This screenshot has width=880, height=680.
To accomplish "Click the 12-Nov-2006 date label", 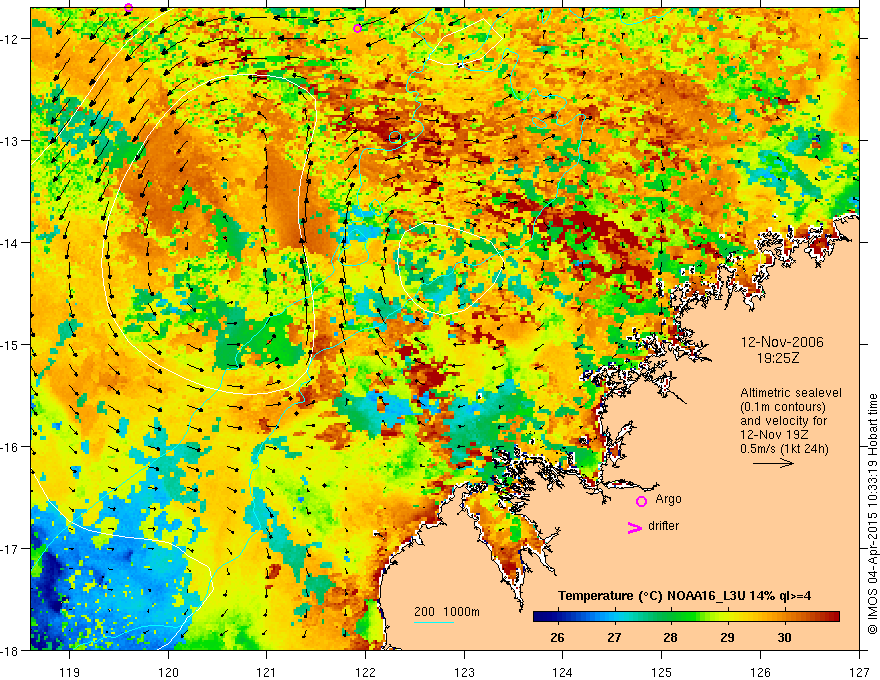I will tap(782, 342).
